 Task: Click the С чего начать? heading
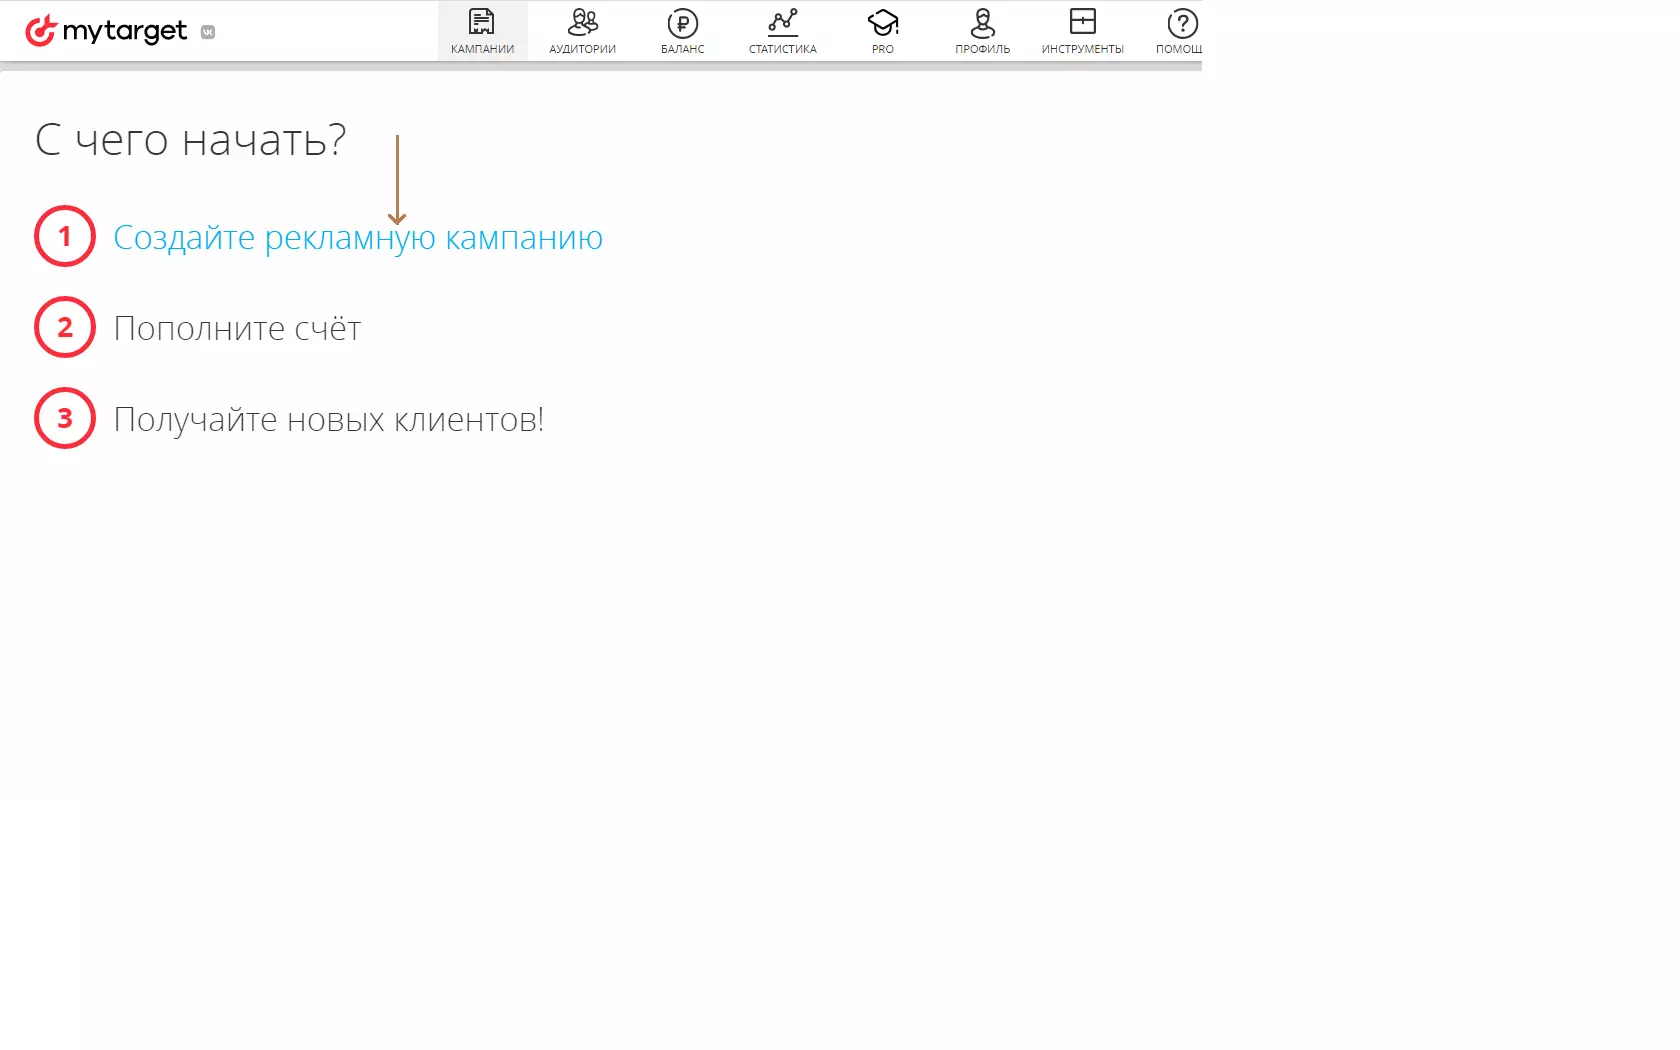click(191, 140)
